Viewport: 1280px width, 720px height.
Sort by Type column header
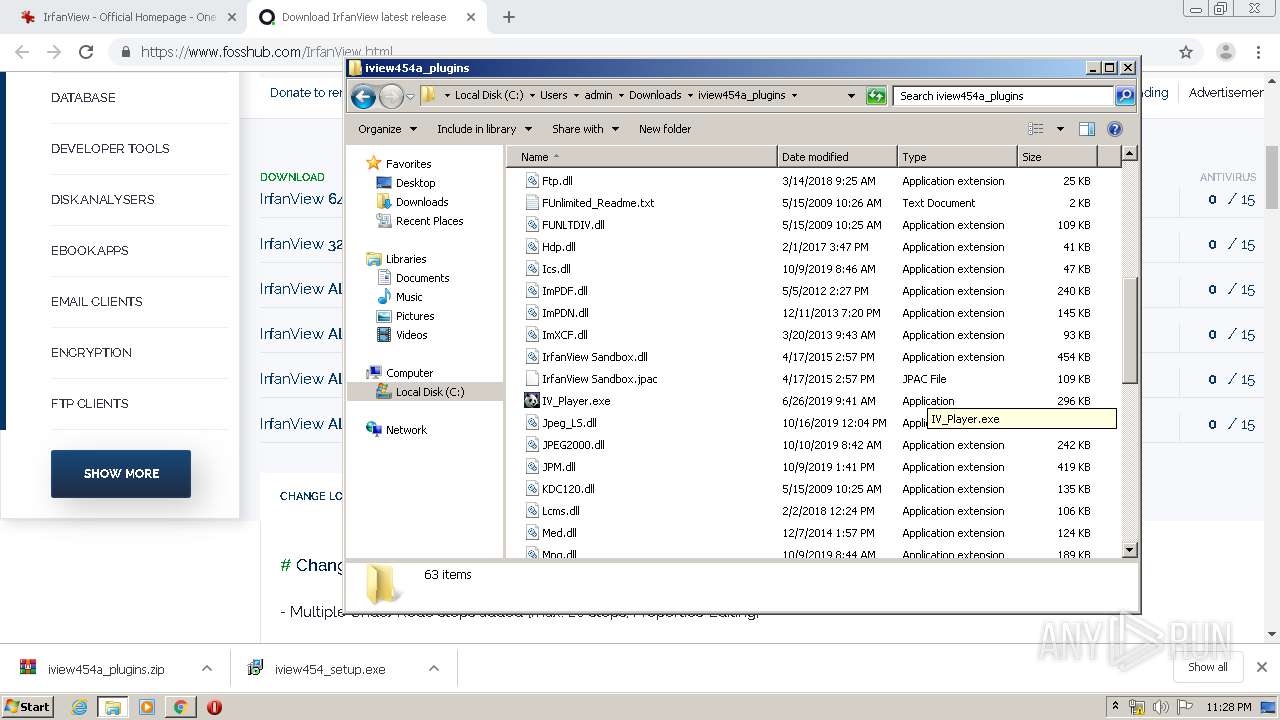[957, 157]
